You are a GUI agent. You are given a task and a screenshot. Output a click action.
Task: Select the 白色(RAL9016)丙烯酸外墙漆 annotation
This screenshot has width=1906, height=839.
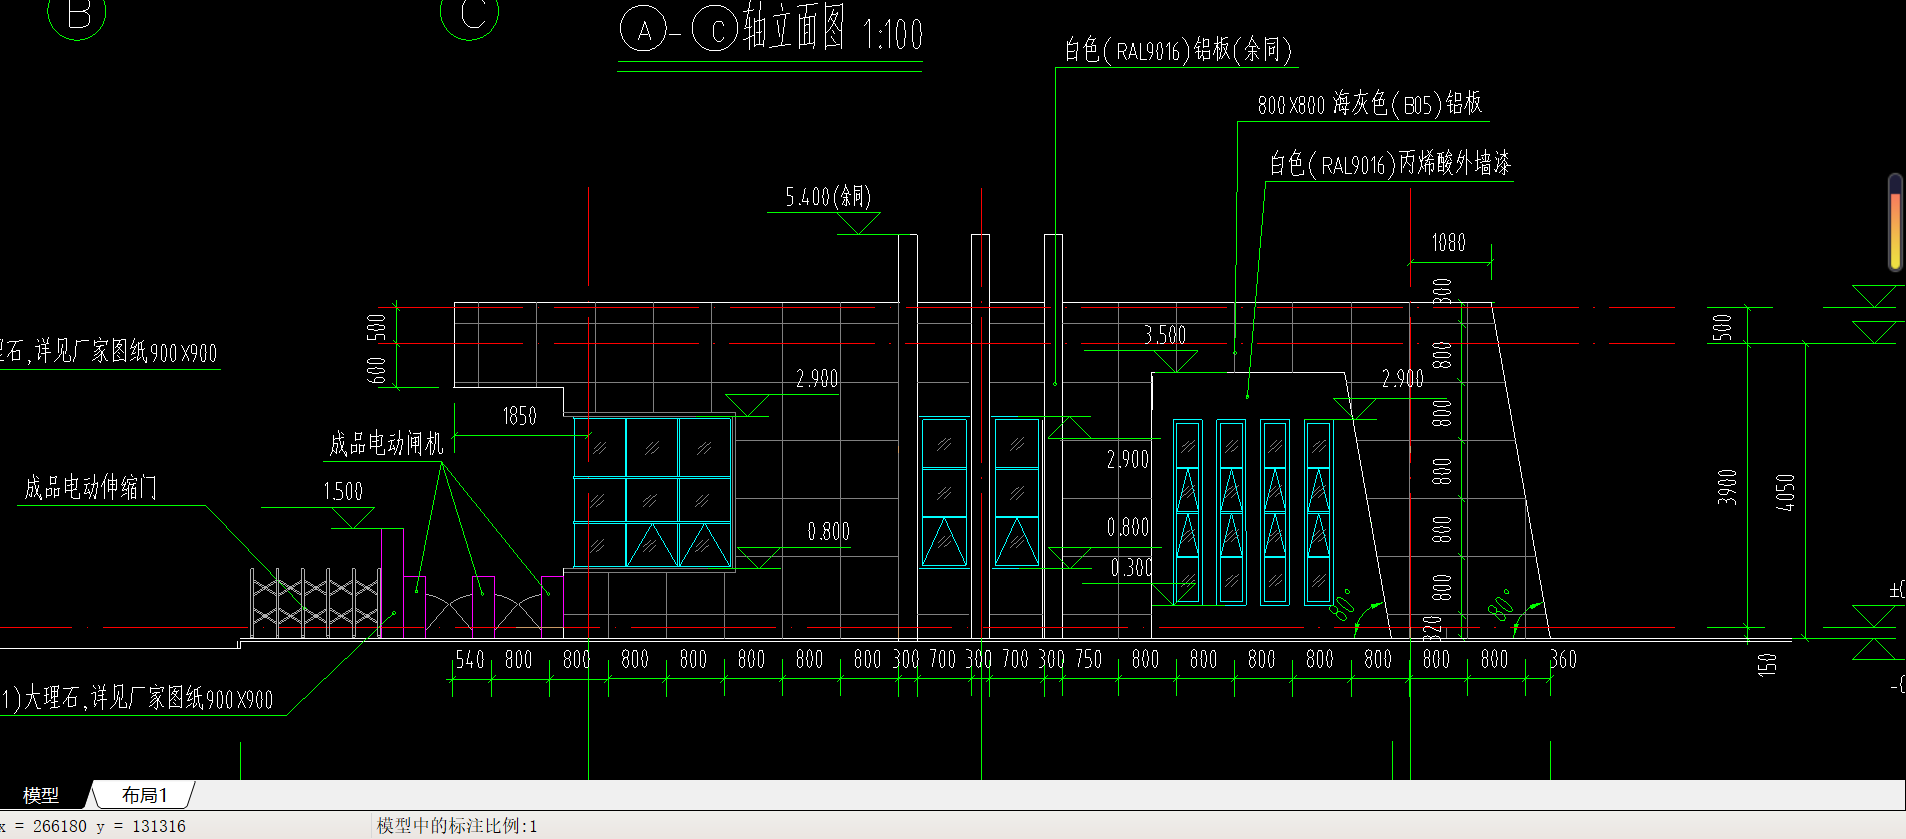1390,164
